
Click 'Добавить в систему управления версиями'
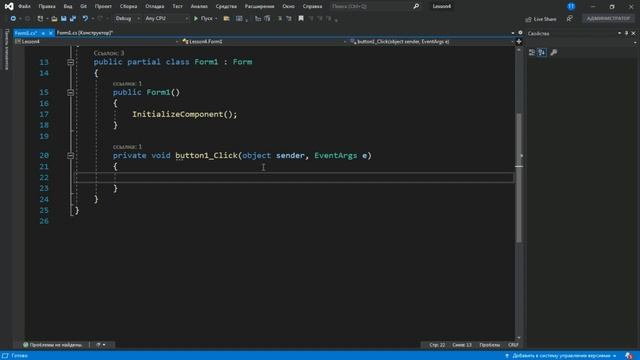[561, 356]
